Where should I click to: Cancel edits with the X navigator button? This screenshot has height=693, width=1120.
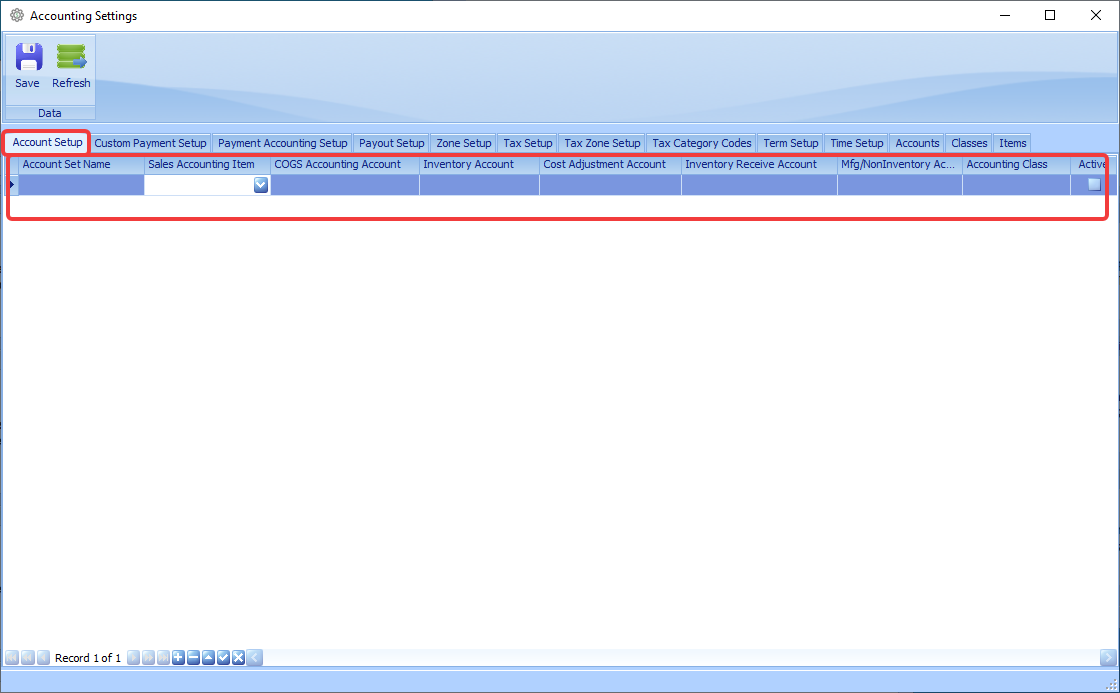(239, 657)
